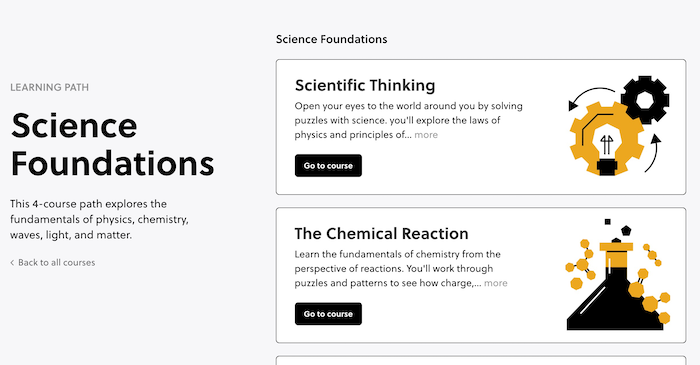Open the Scientific Thinking Go to course button
This screenshot has height=365, width=700.
point(328,166)
